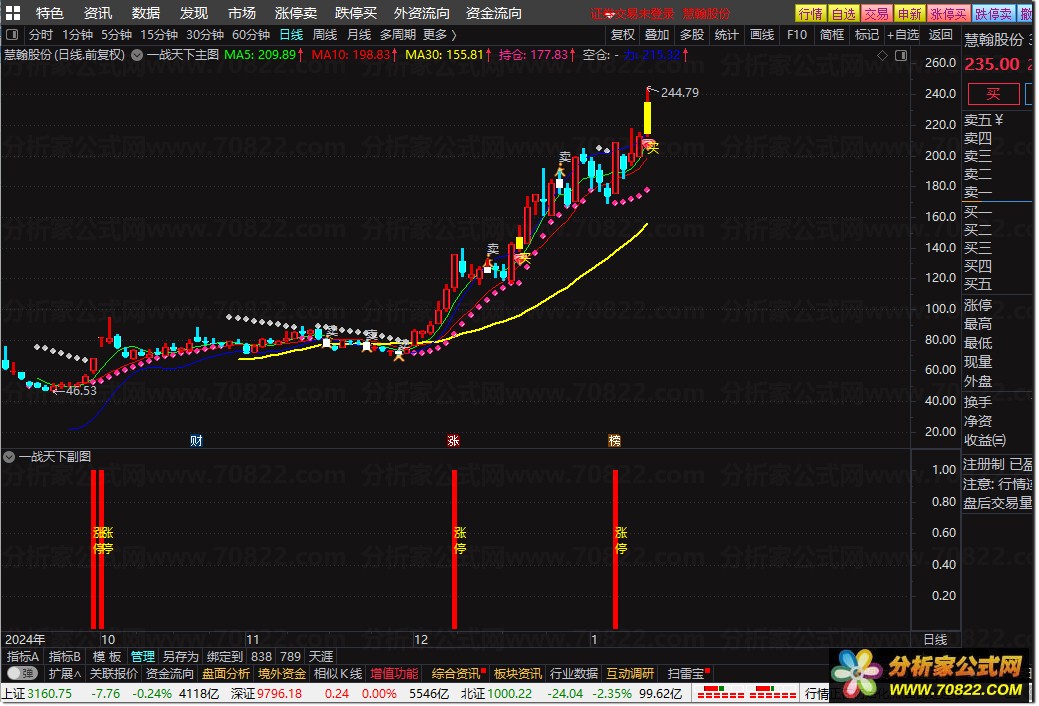This screenshot has height=706, width=1039.
Task: Click the 涨 marker on the chart
Action: 453,441
